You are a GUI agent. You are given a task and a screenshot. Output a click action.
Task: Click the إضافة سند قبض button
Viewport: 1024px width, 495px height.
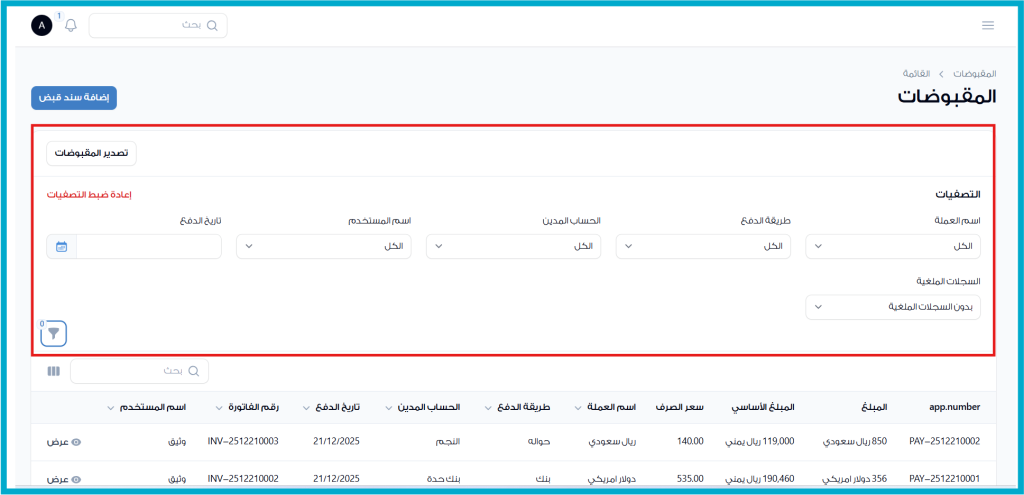click(x=74, y=98)
